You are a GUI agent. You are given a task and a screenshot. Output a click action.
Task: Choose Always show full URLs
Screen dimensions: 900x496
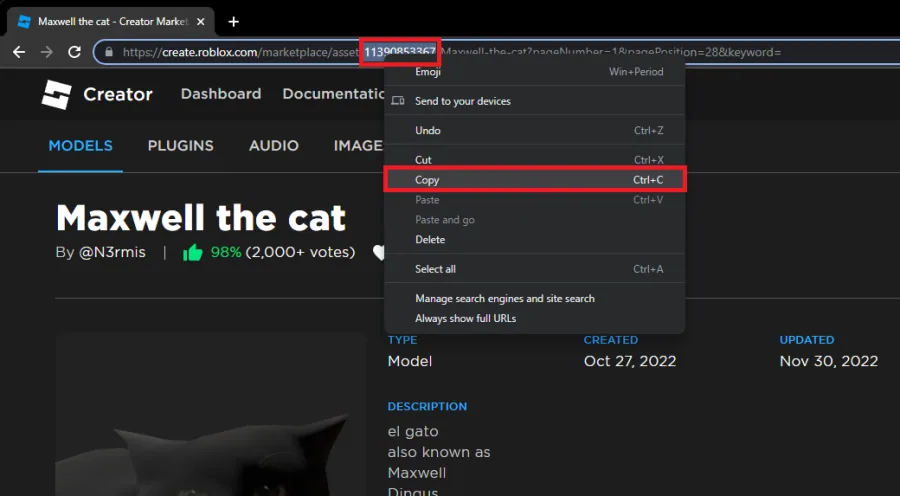534,318
